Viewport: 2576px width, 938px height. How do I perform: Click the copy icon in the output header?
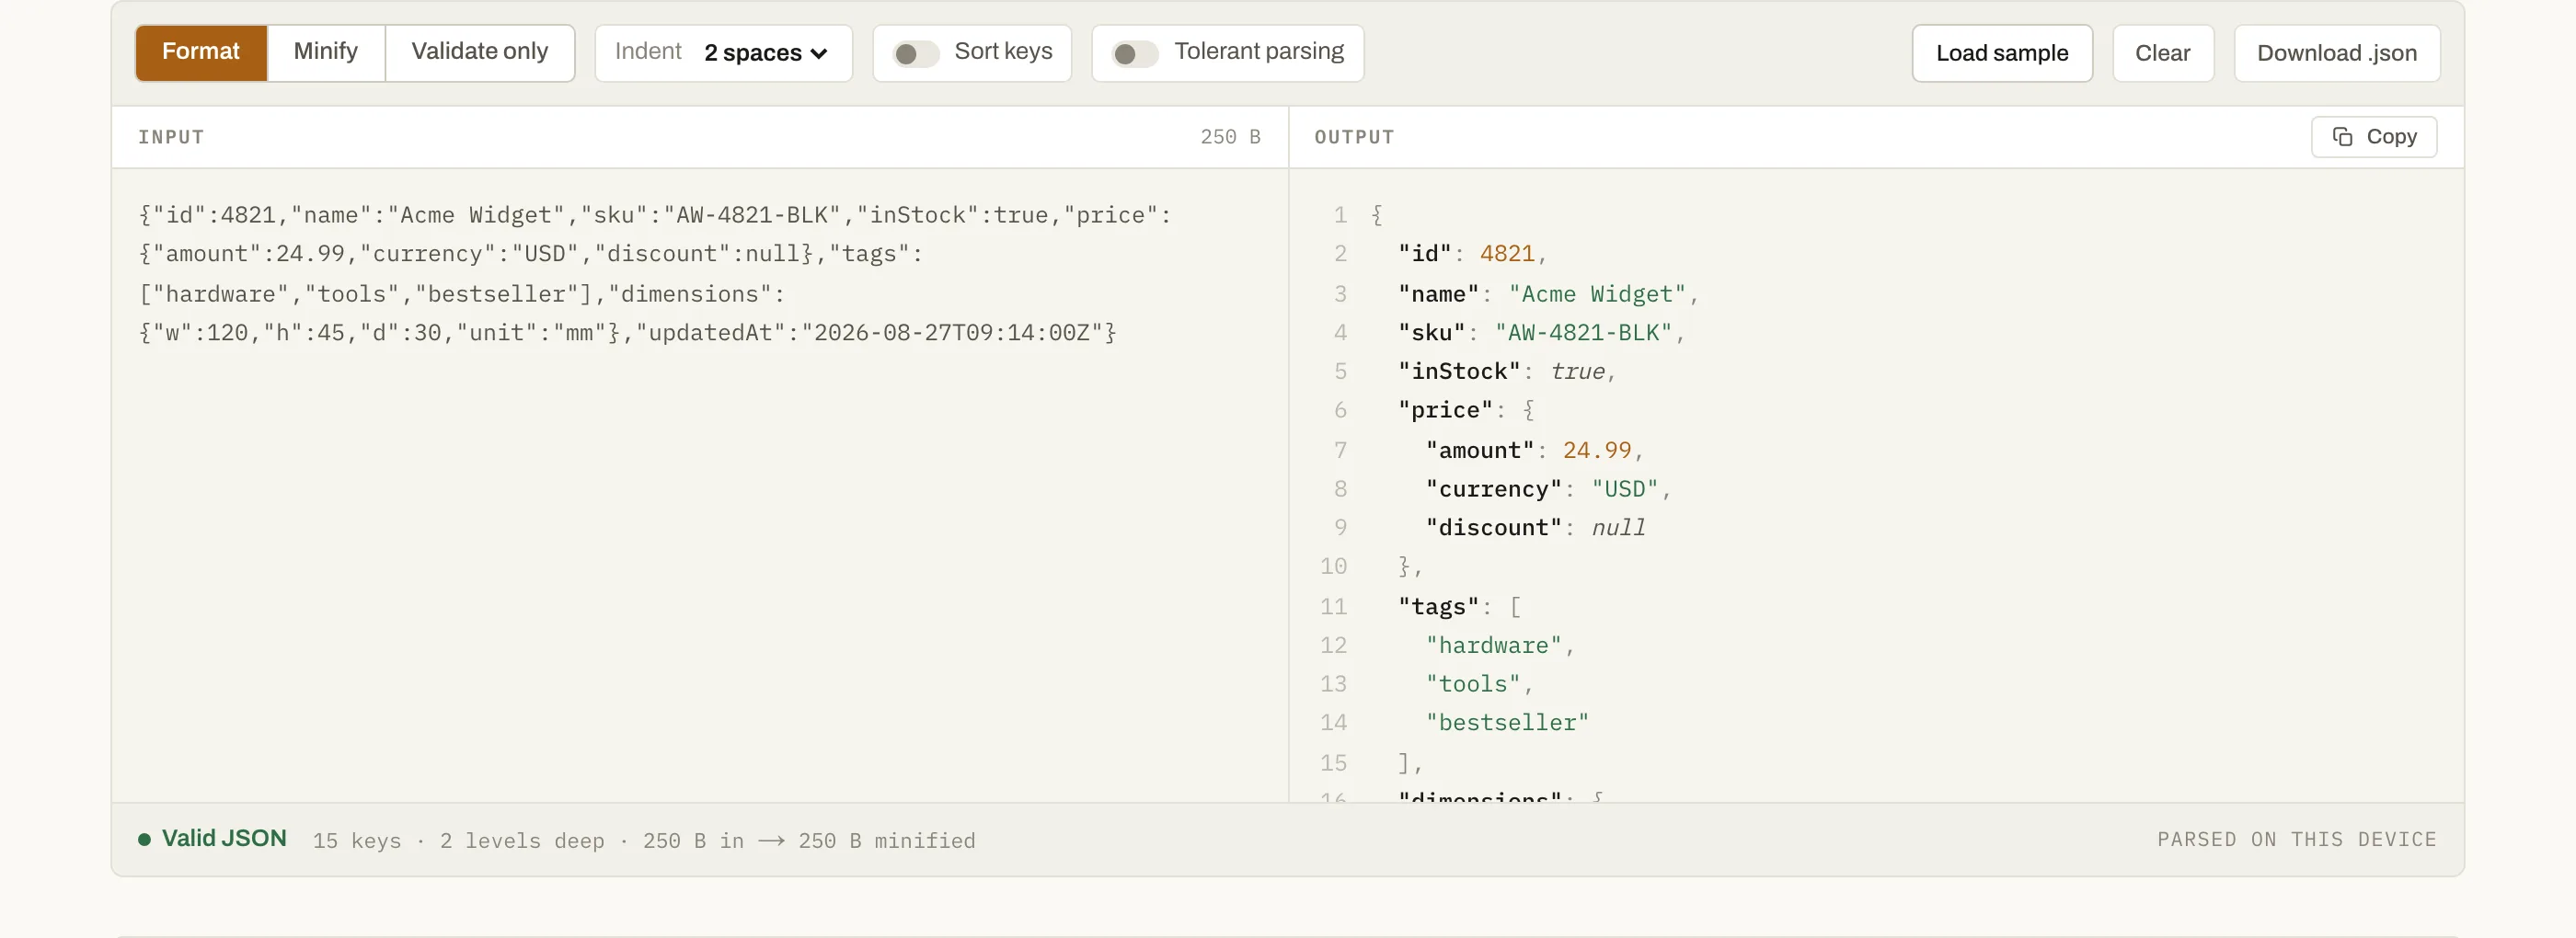[2342, 137]
